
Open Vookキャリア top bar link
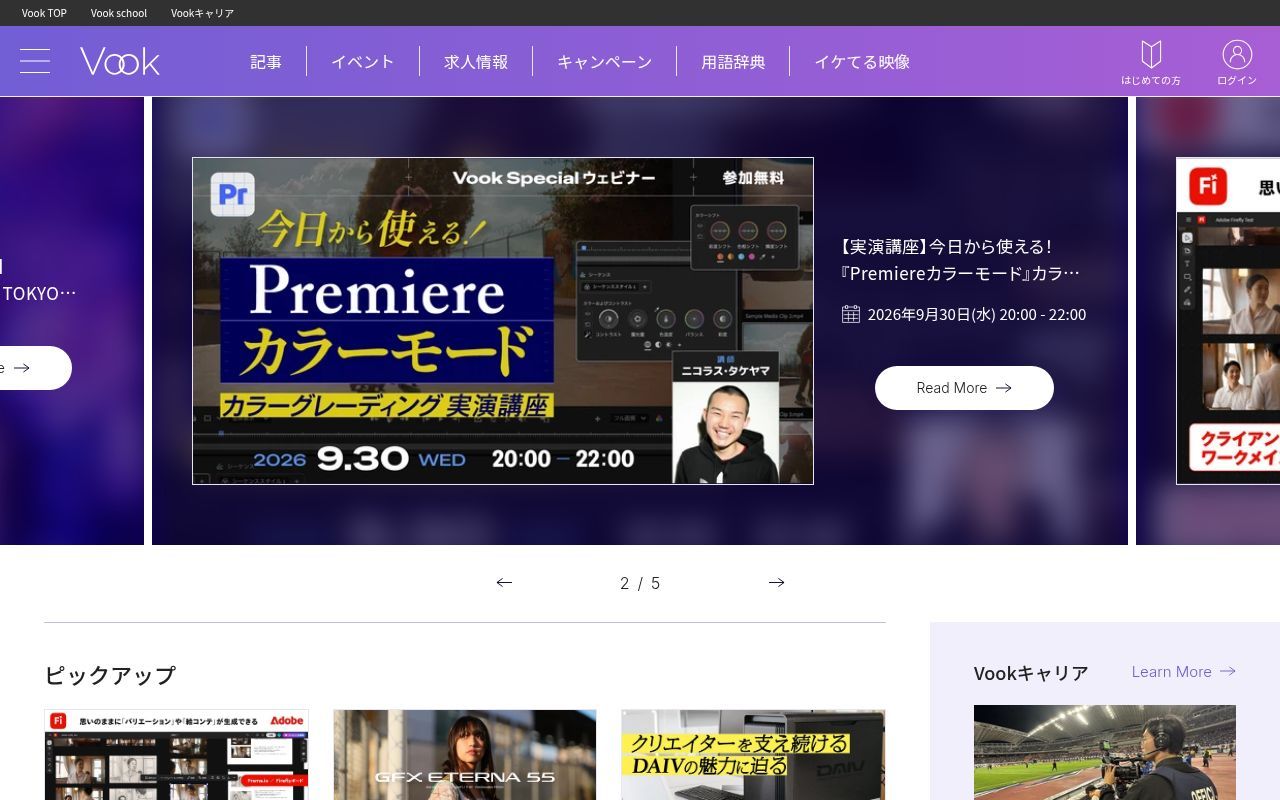tap(202, 13)
